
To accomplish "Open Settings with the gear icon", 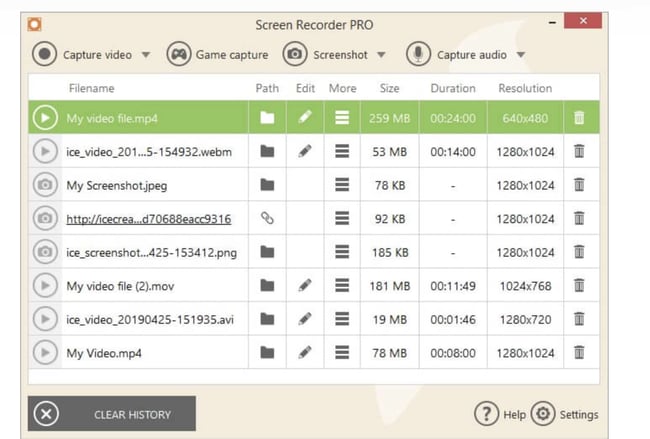I will [543, 414].
